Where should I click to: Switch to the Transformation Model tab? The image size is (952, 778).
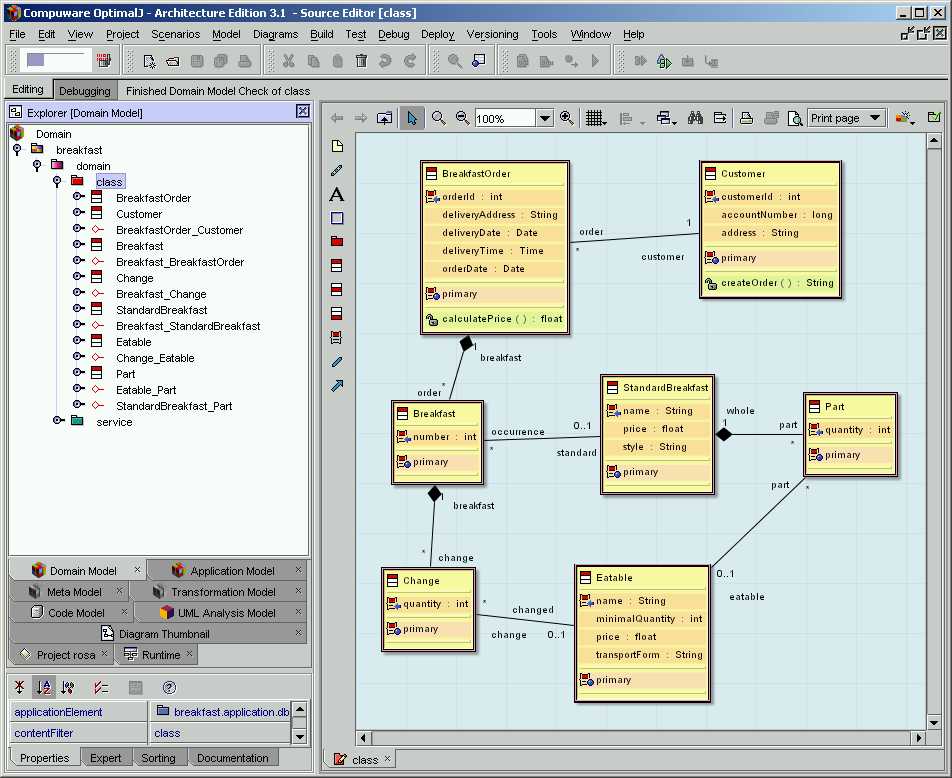pos(219,592)
